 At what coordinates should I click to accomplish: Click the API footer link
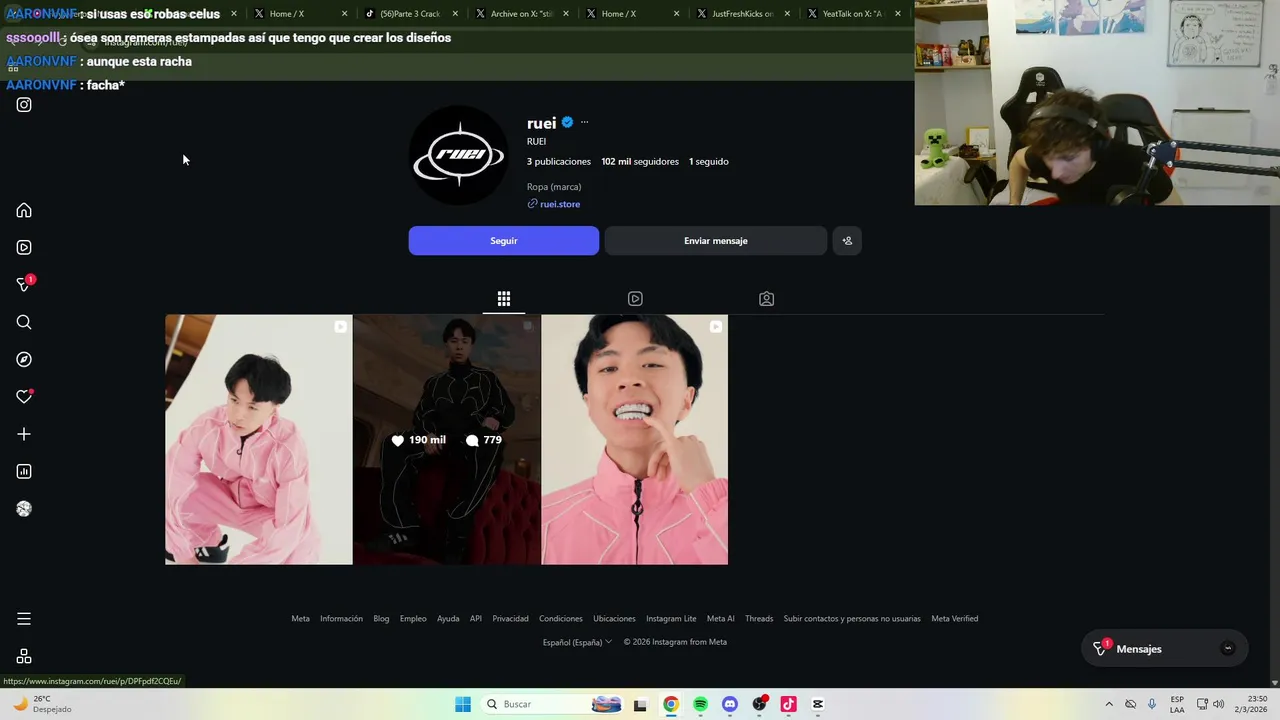coord(476,619)
